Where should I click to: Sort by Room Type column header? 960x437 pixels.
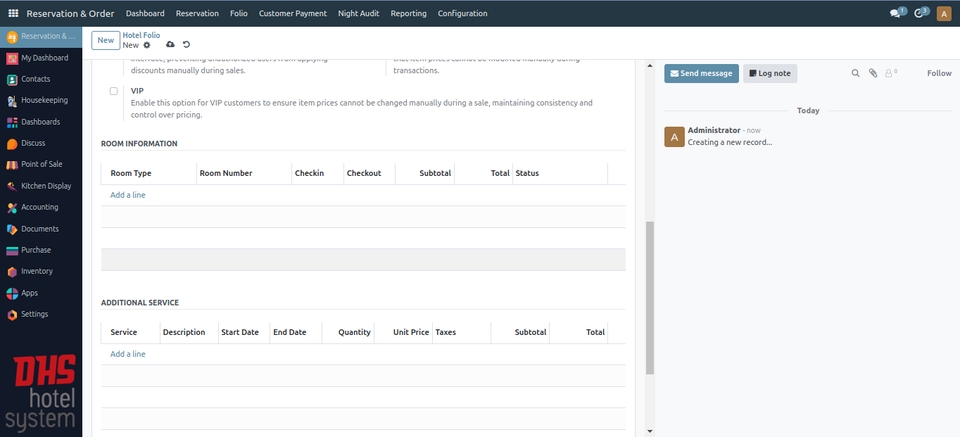(149, 173)
